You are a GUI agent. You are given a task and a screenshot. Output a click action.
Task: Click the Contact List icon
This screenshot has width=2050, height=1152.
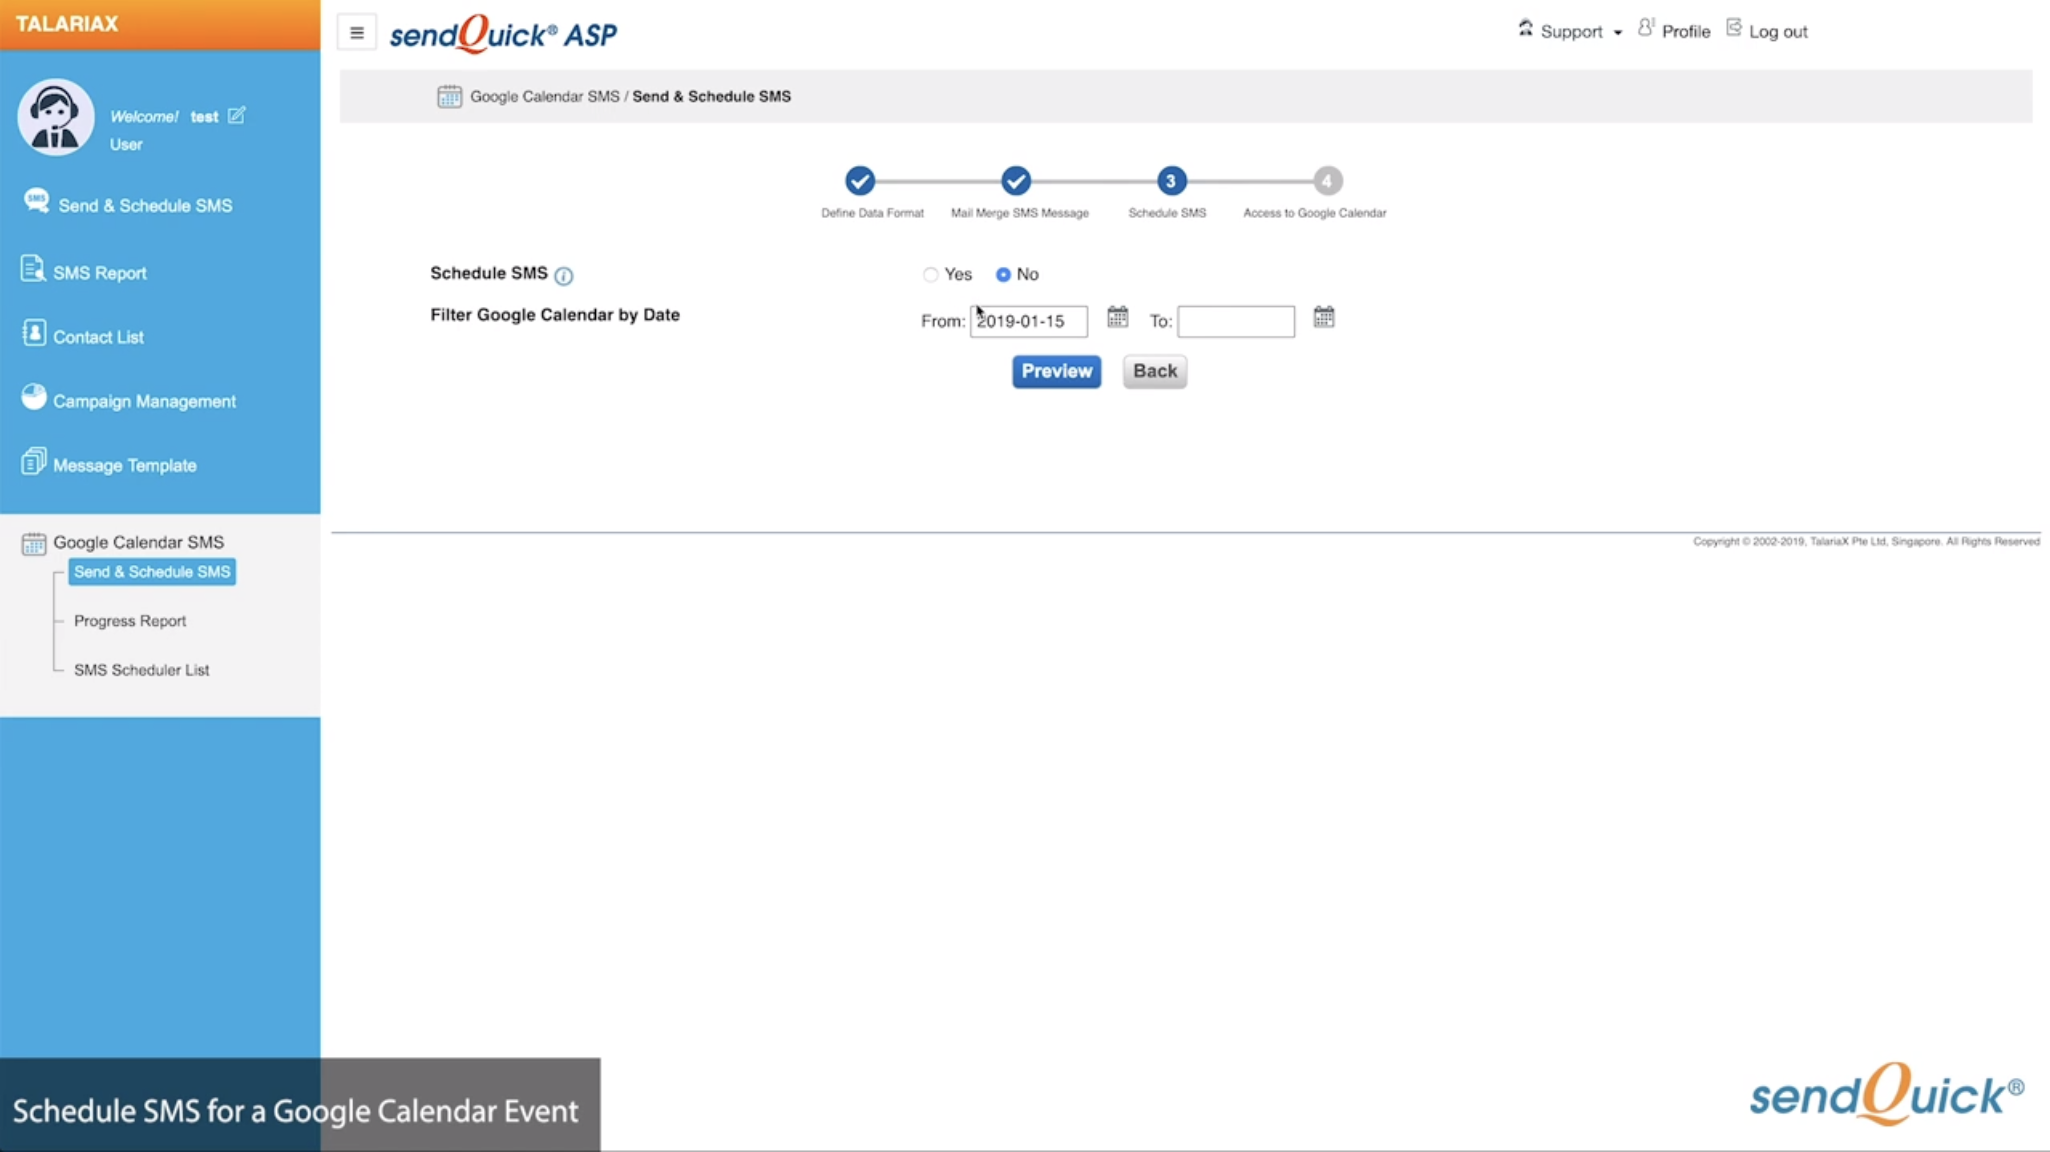click(34, 333)
